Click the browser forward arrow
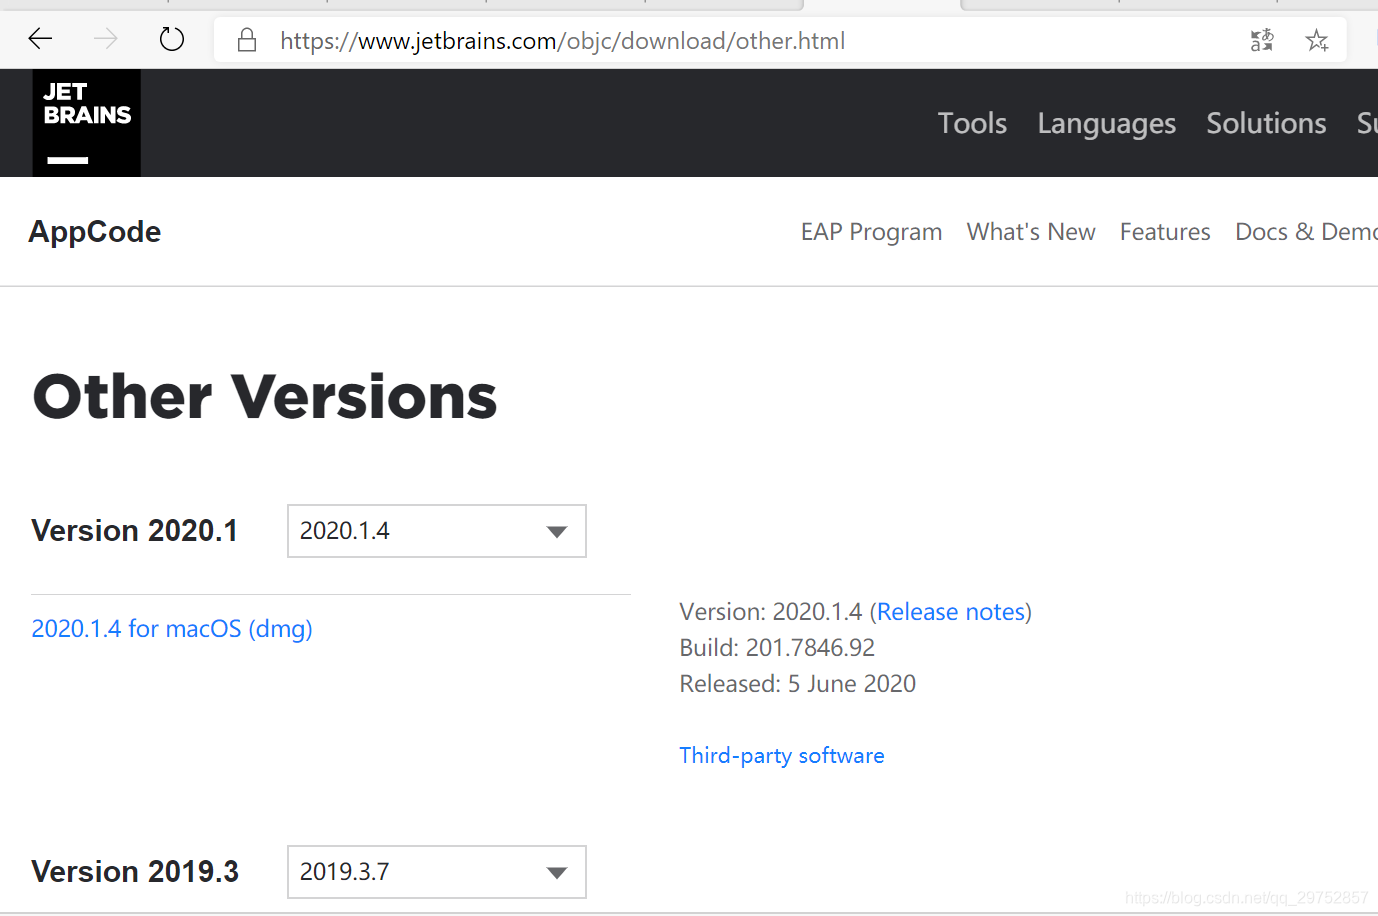 point(105,40)
